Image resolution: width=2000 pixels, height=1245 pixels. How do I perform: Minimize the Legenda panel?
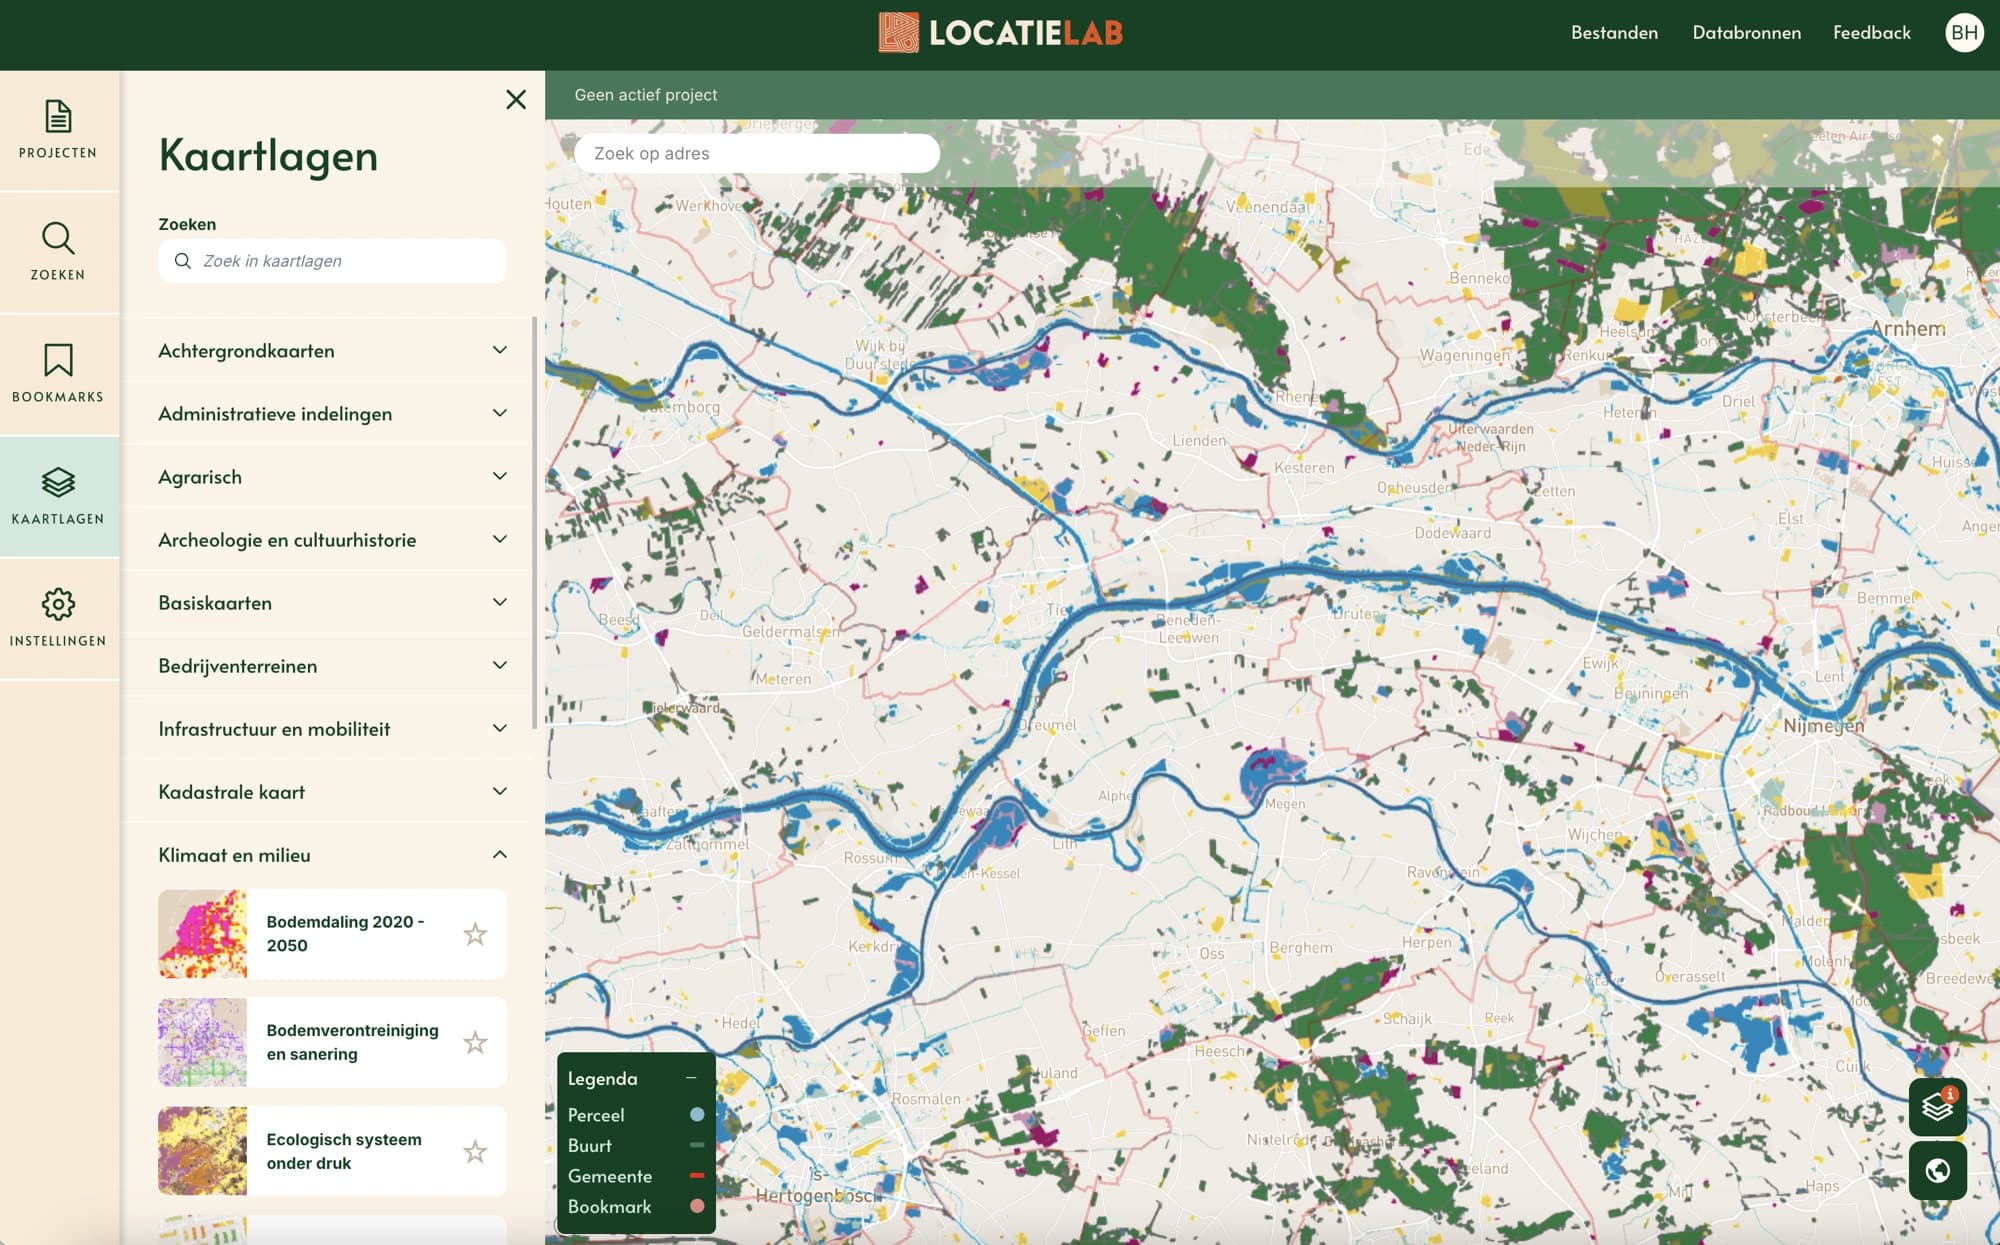point(691,1078)
